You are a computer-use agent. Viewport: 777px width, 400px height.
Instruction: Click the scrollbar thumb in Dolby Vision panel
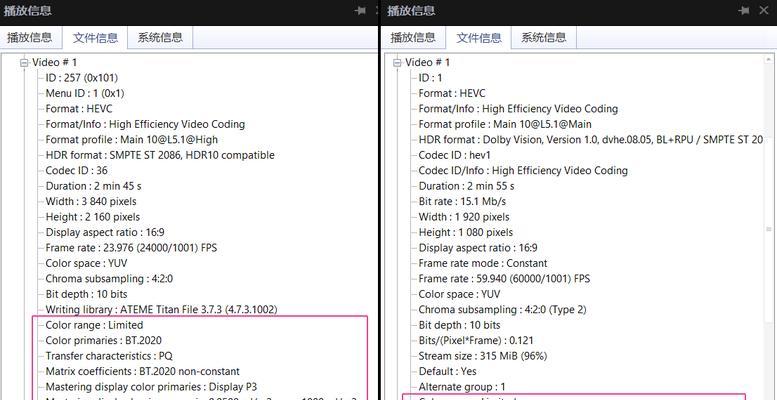pos(770,229)
